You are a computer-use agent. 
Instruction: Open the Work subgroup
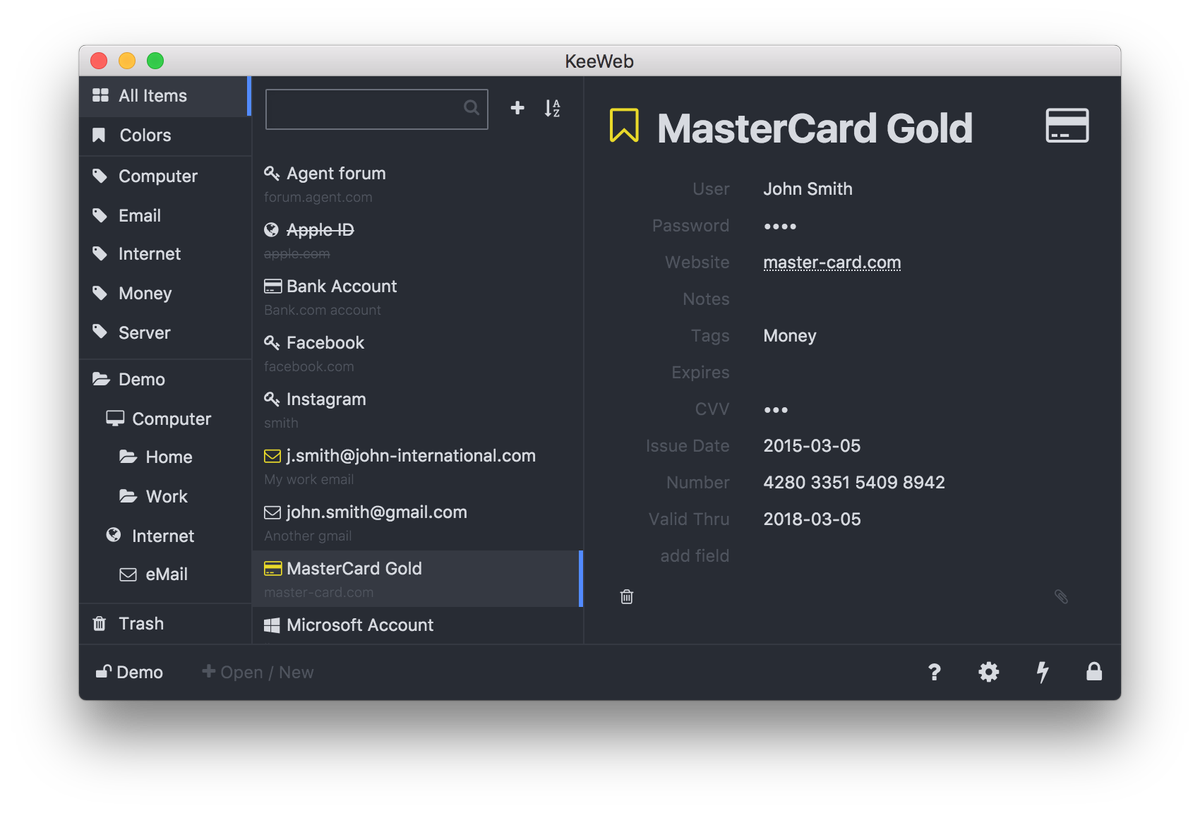pos(165,496)
